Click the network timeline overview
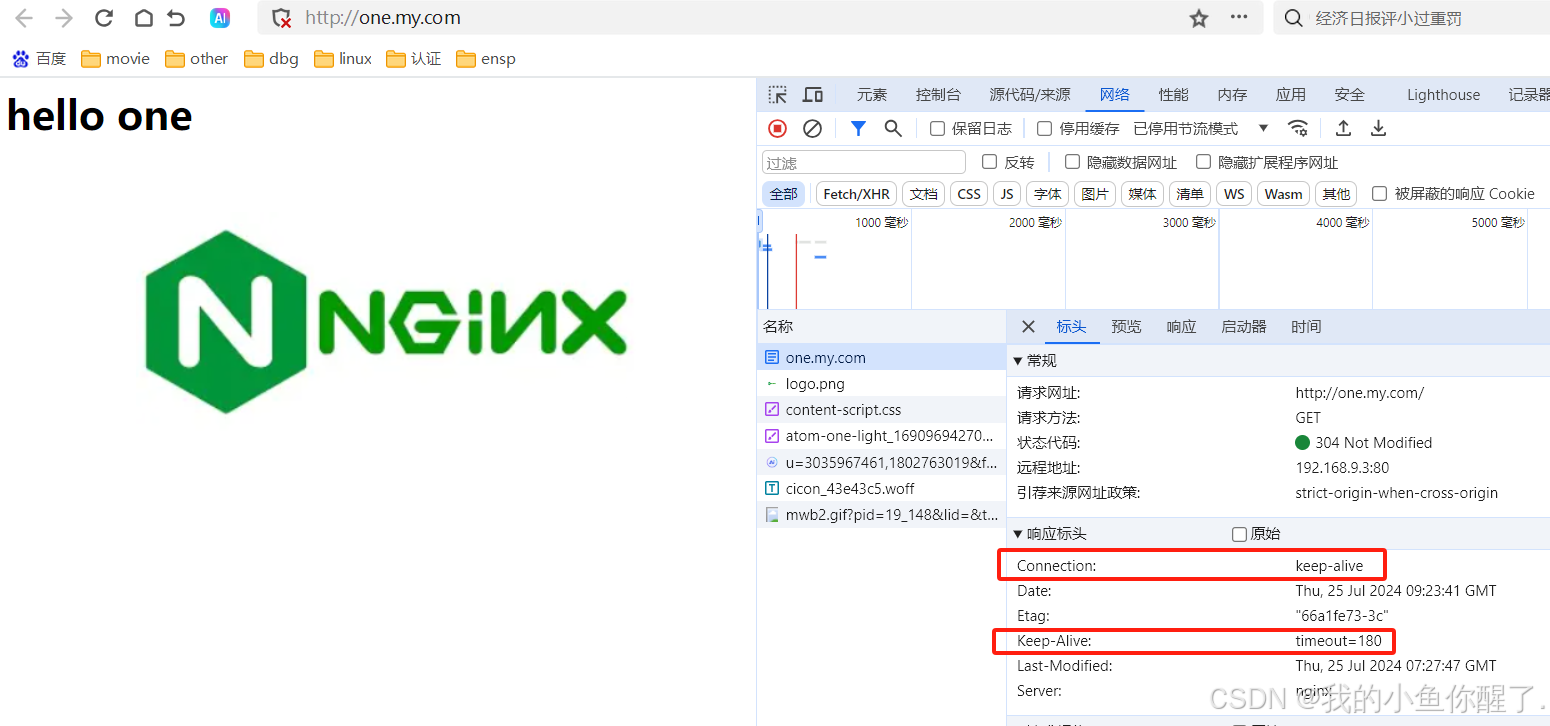This screenshot has width=1550, height=726. (1153, 260)
